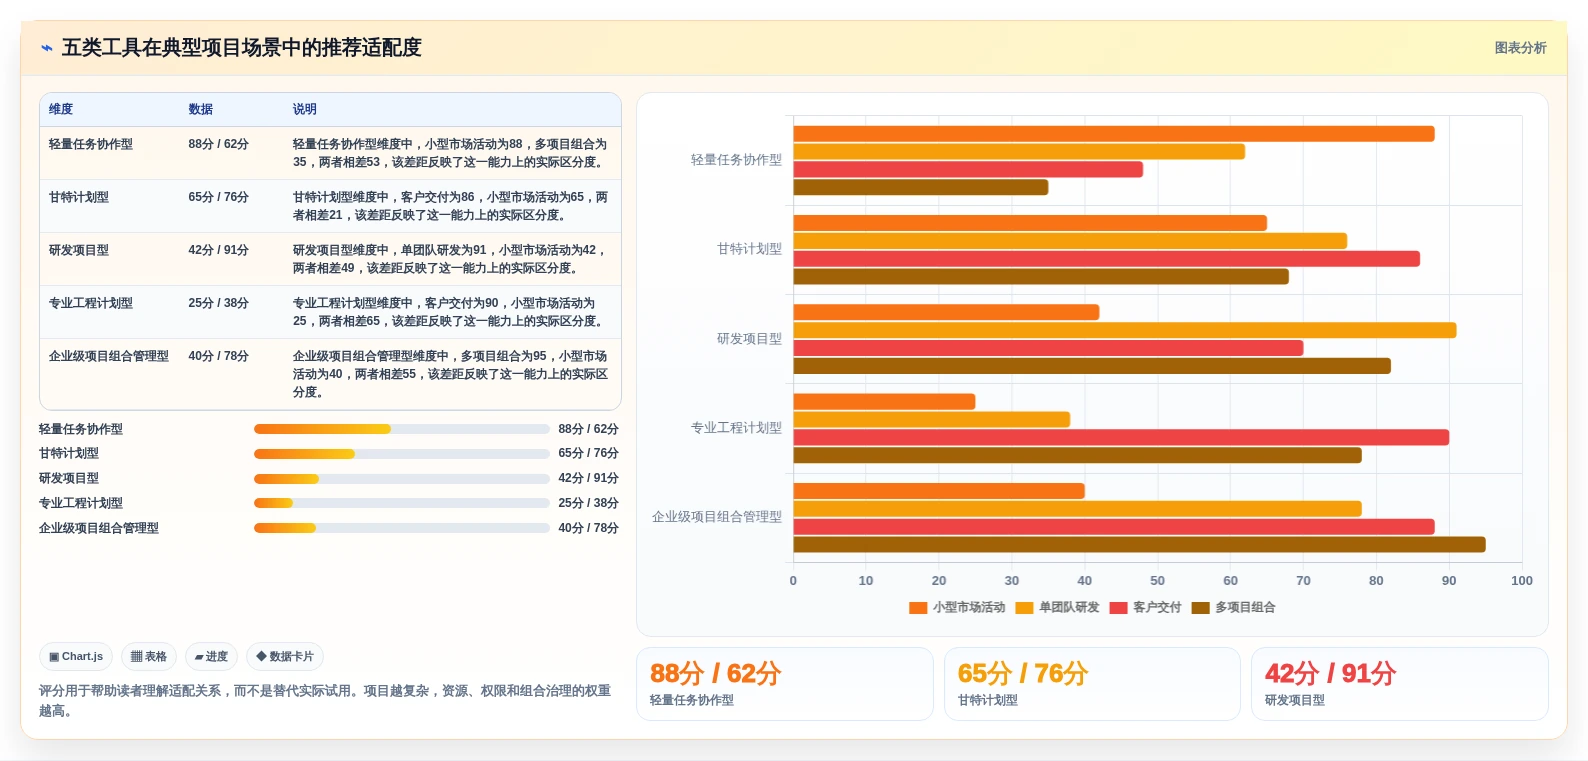1588x761 pixels.
Task: Click chart axis label 轻量任务协作型
Action: pos(736,160)
